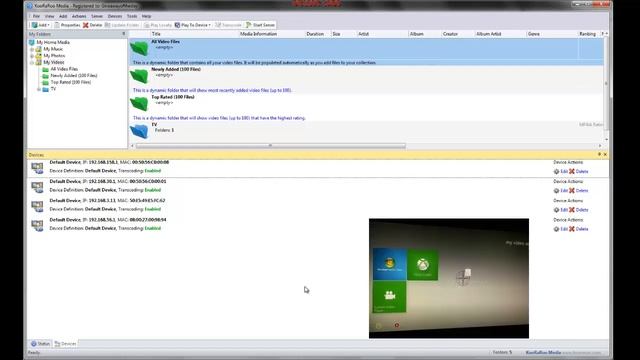Image resolution: width=640 pixels, height=360 pixels.
Task: Pin the My Folders panel
Action: tap(124, 34)
